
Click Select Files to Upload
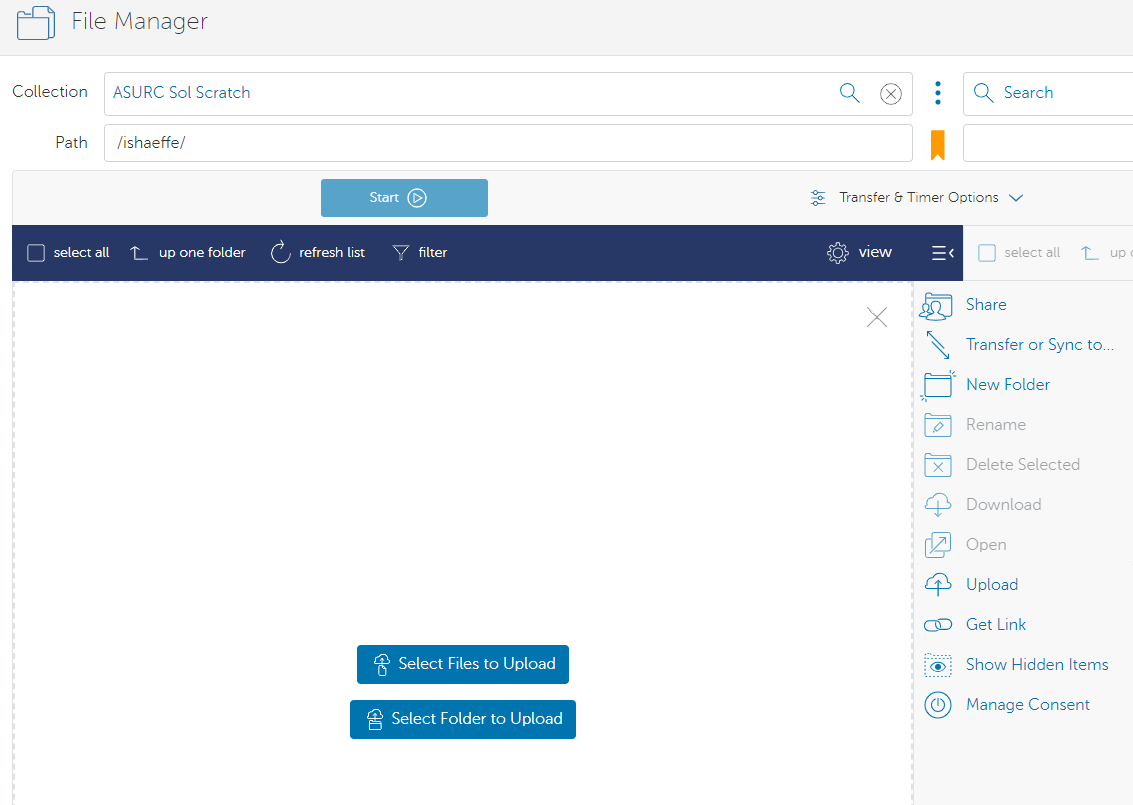pyautogui.click(x=462, y=664)
